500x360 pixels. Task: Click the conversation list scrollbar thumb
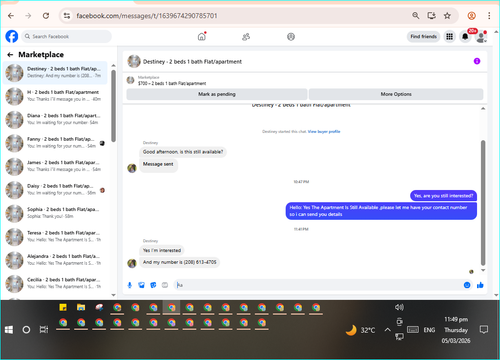[x=113, y=106]
